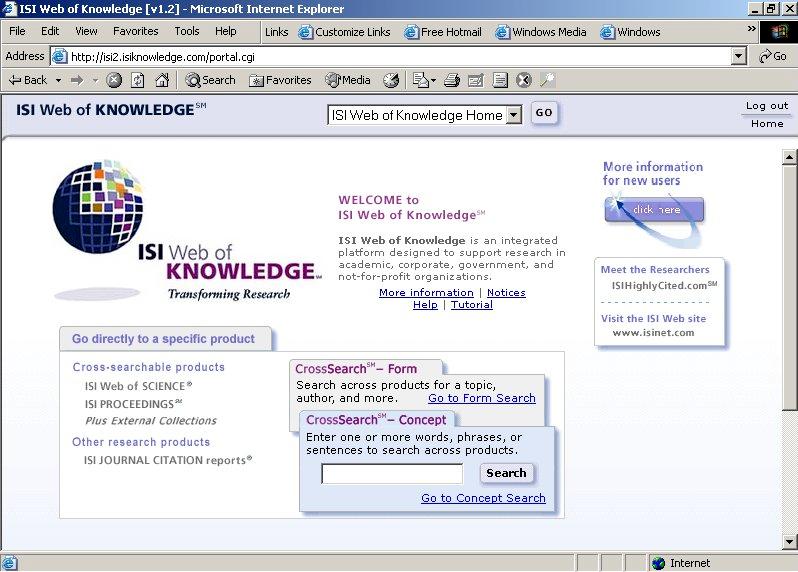Click the Discuss icon in toolbar
Screen dimensions: 798x572
point(500,80)
